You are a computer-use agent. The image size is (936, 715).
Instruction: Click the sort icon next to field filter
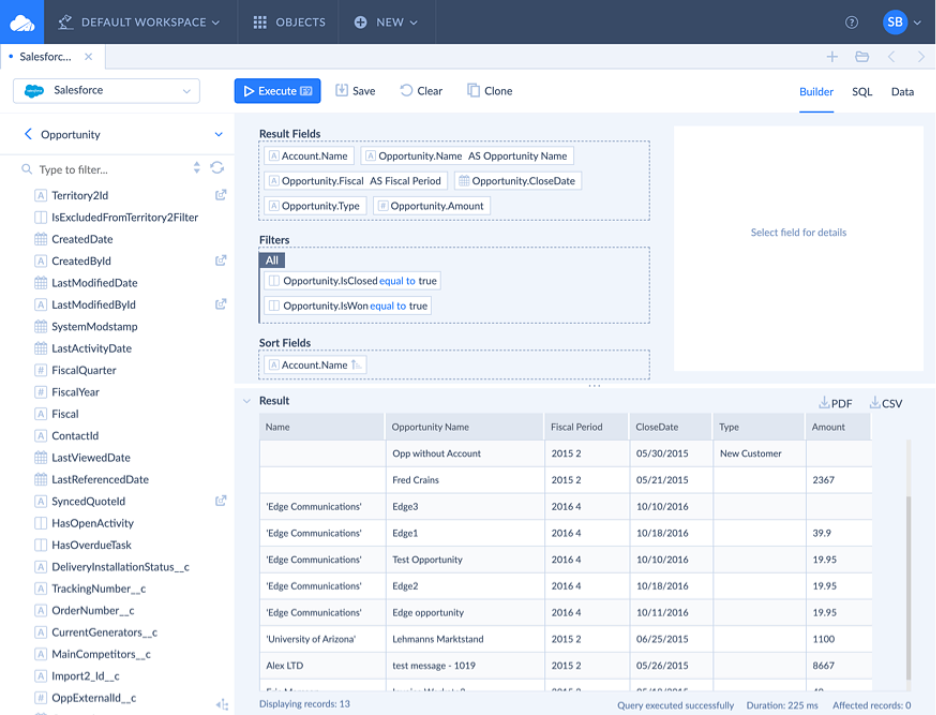(196, 168)
